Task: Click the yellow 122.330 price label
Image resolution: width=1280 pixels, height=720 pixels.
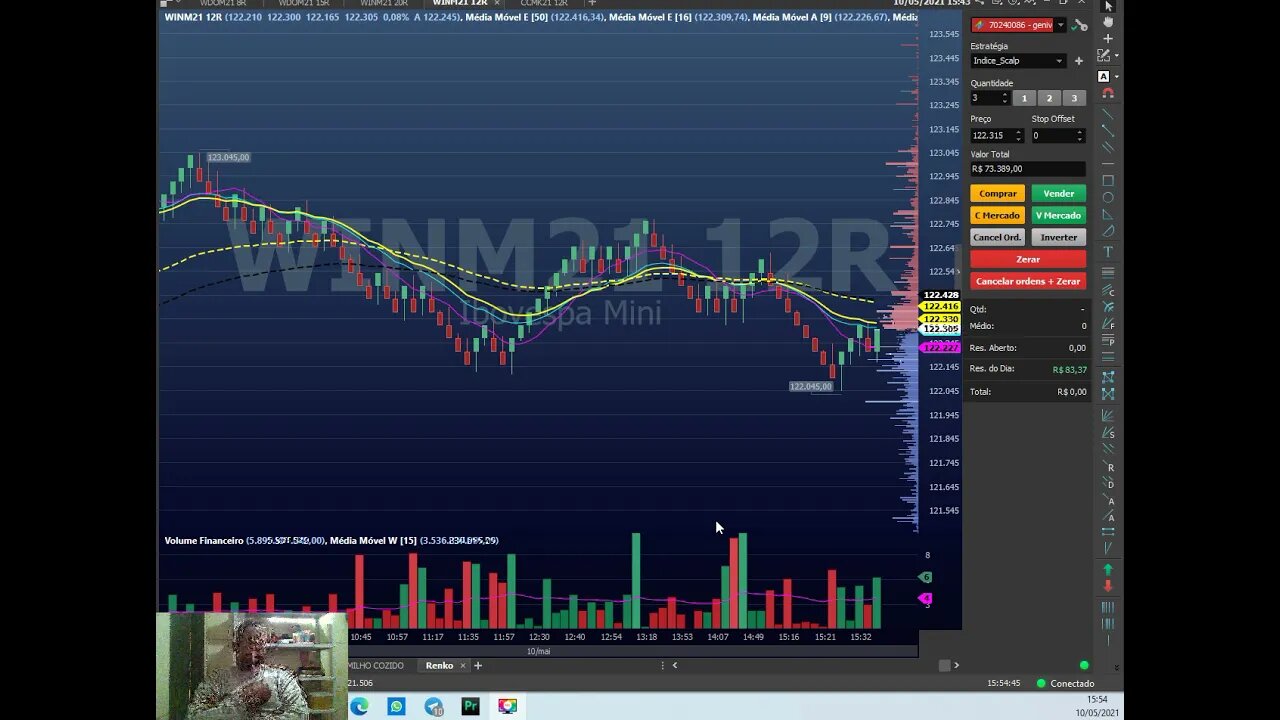Action: [941, 319]
